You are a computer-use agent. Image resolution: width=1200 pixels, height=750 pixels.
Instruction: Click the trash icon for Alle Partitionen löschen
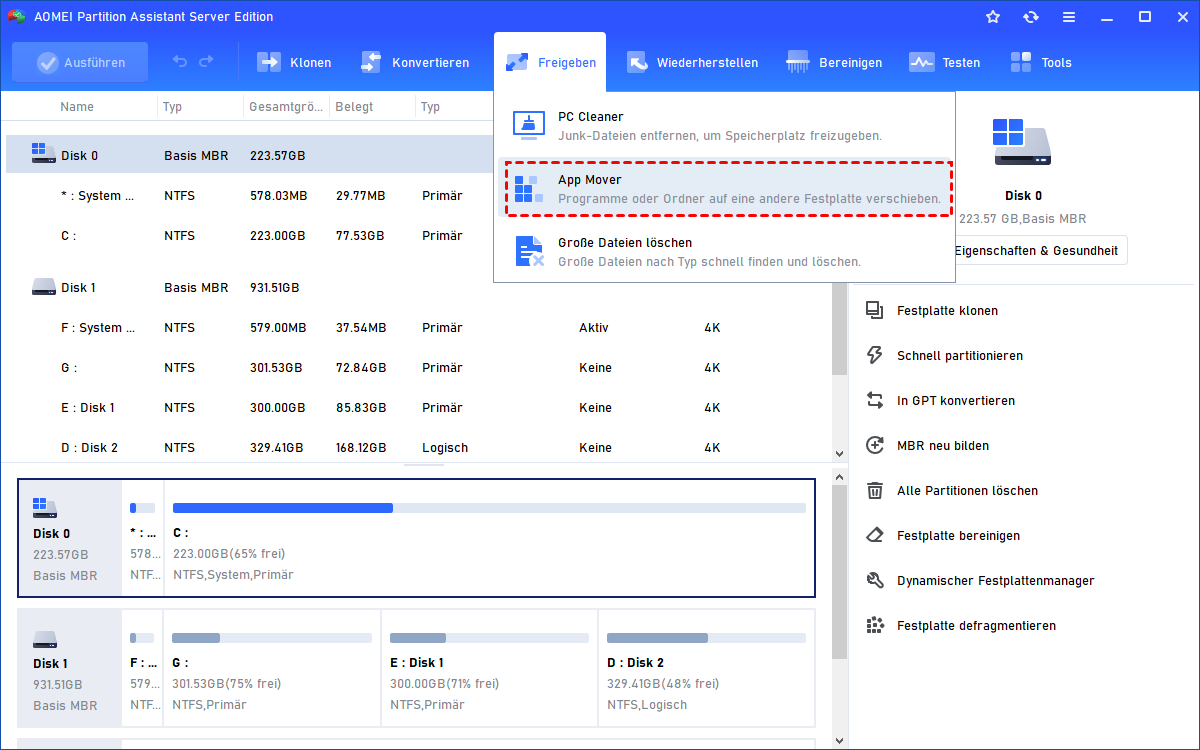[875, 491]
